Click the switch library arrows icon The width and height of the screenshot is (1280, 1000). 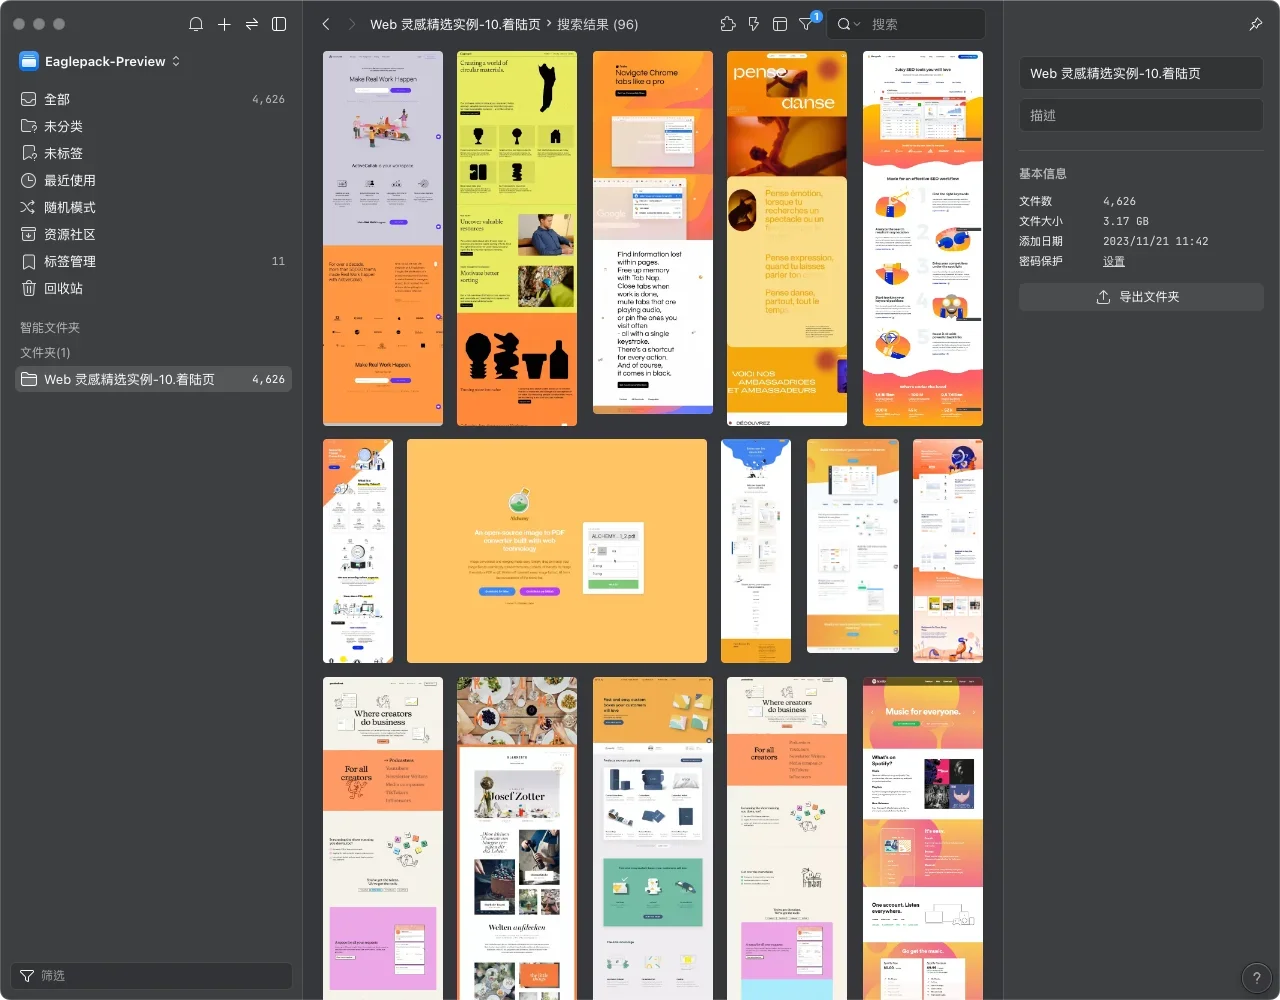252,24
